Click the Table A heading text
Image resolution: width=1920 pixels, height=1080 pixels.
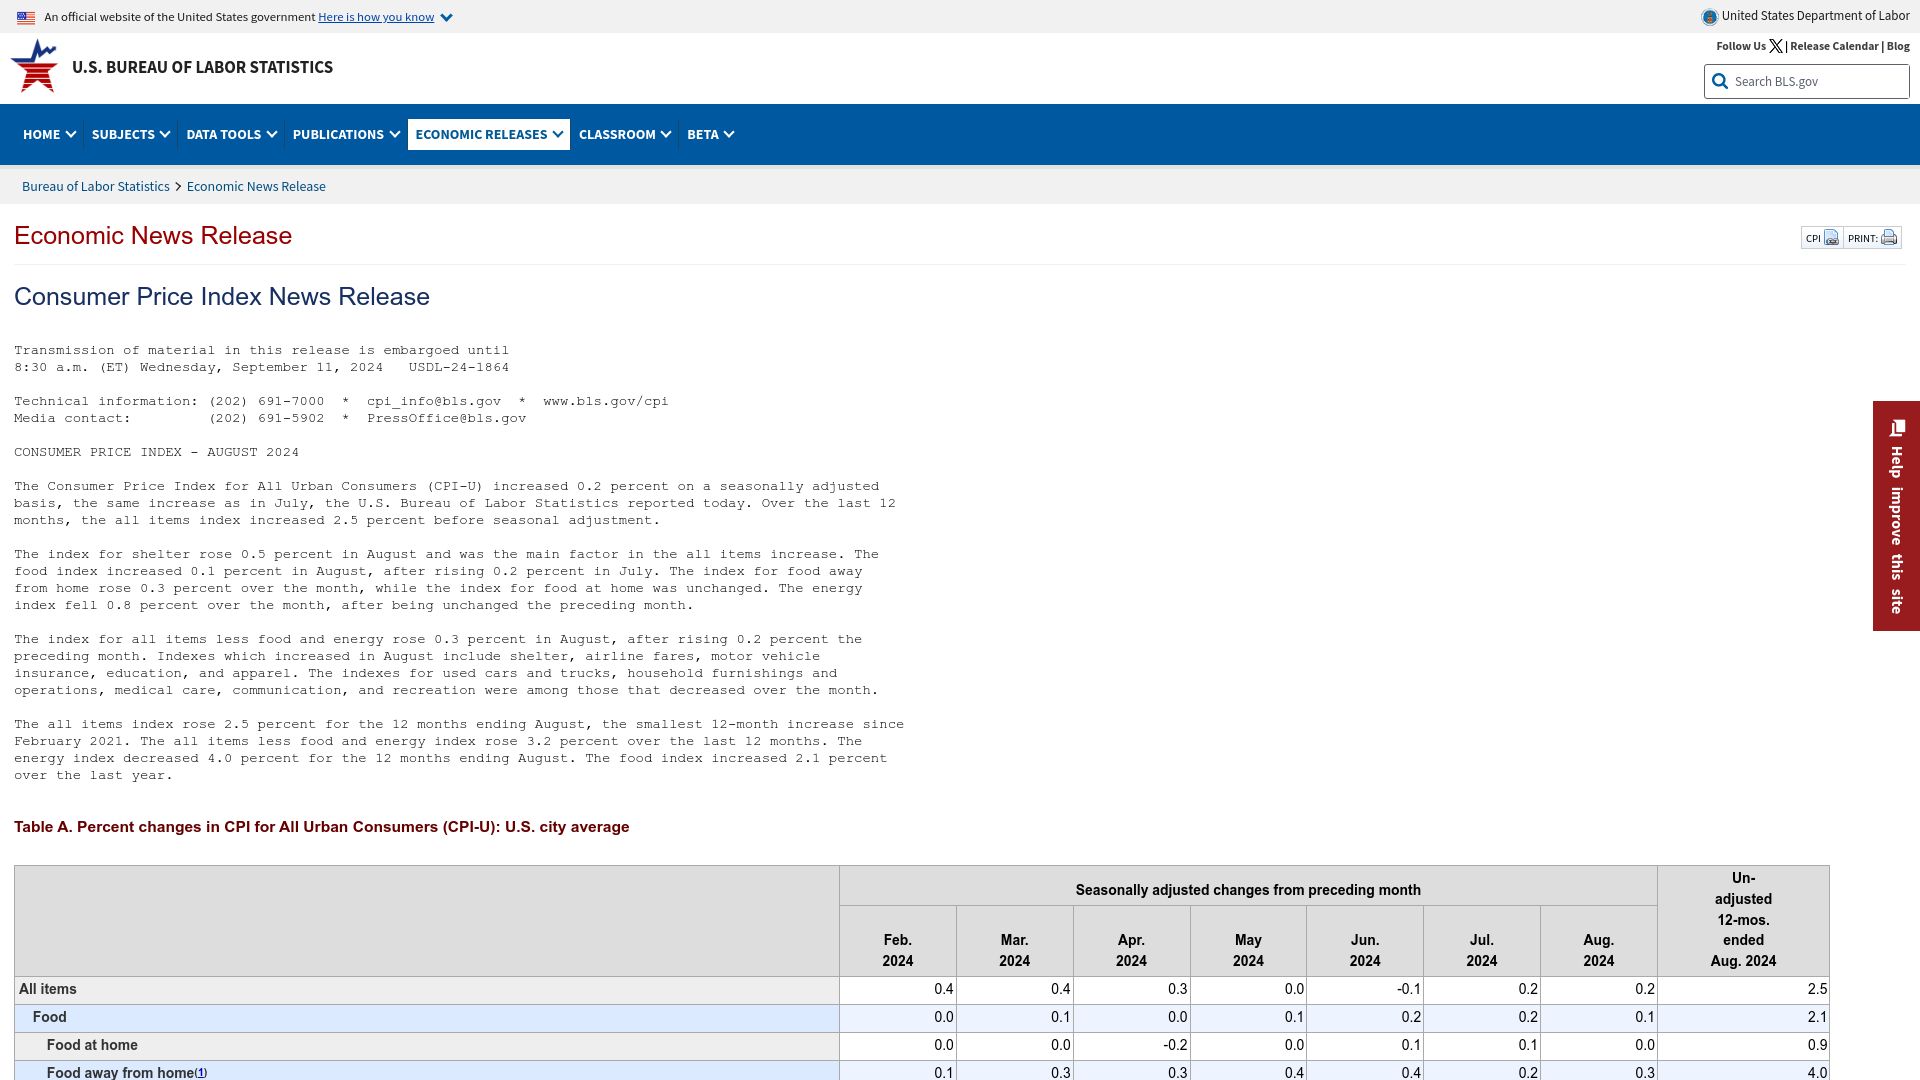pyautogui.click(x=322, y=827)
